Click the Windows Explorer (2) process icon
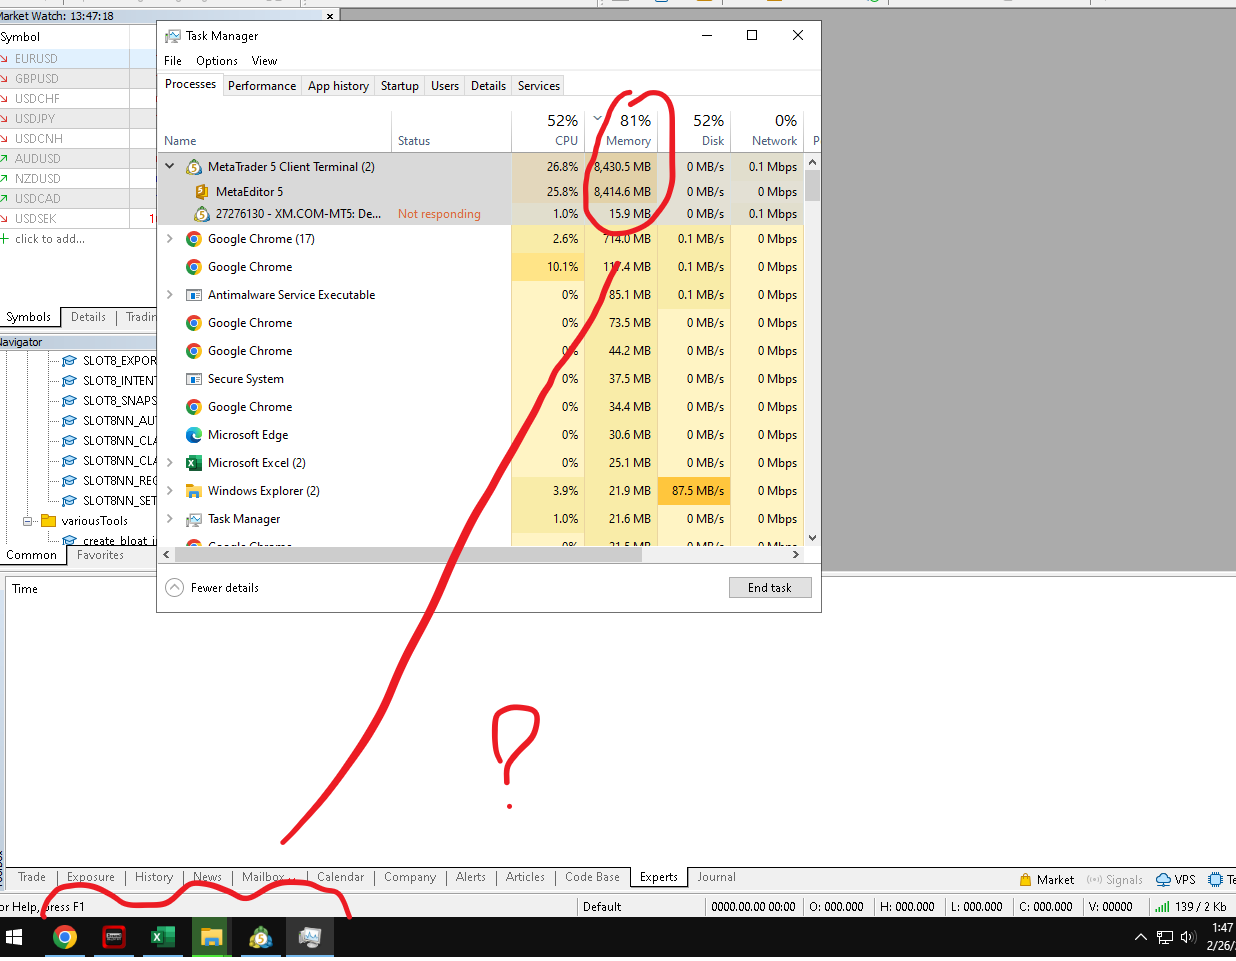Image resolution: width=1236 pixels, height=961 pixels. (194, 491)
